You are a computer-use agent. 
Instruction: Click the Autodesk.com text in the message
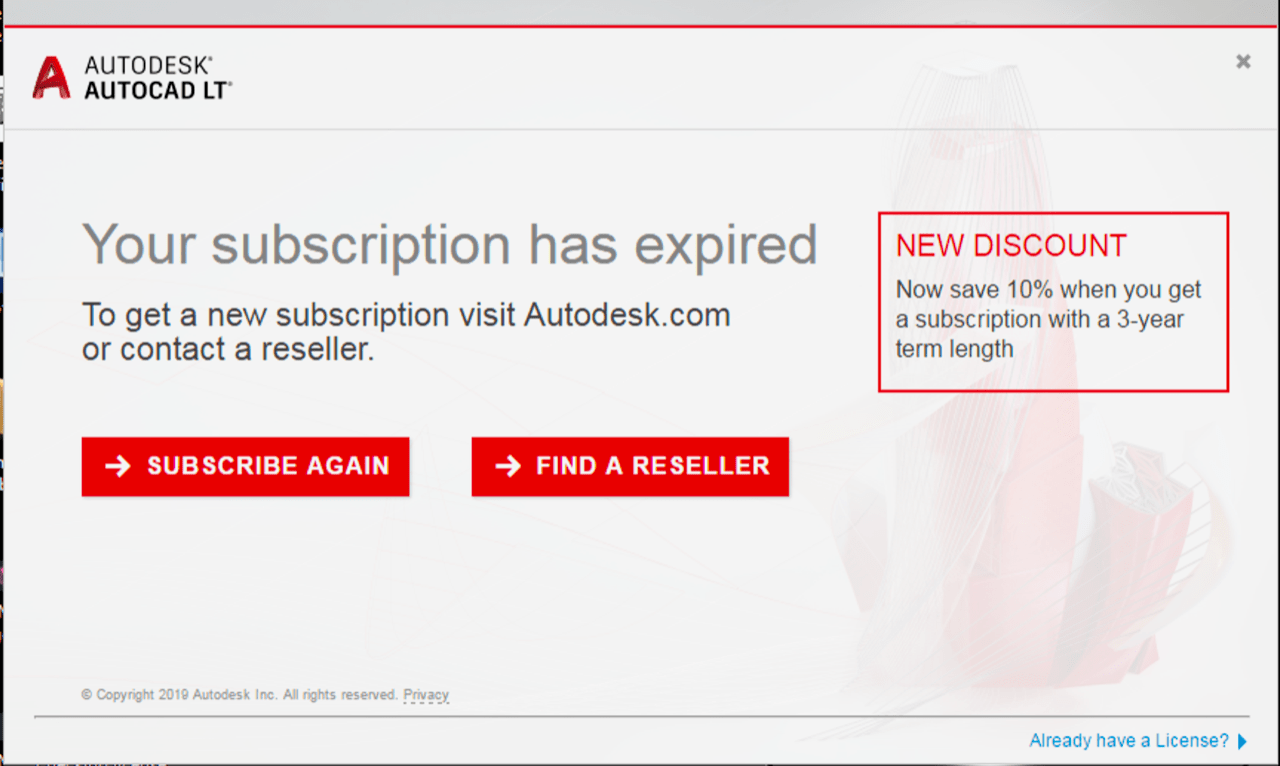(x=627, y=315)
